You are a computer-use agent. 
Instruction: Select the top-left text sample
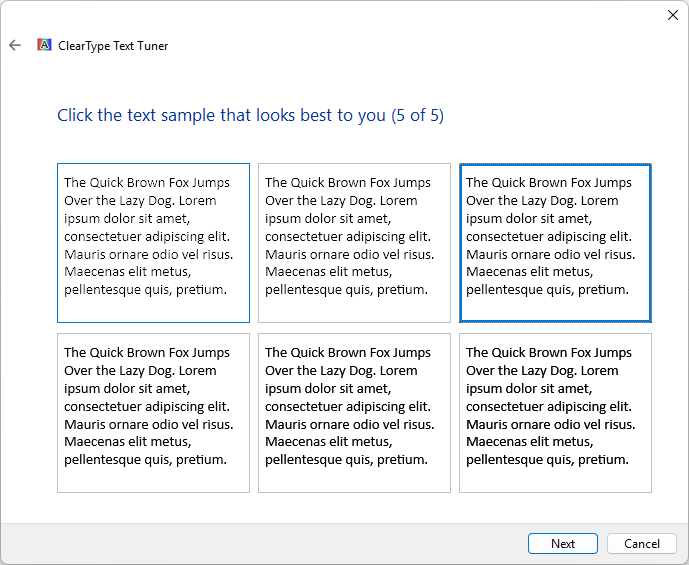[153, 243]
